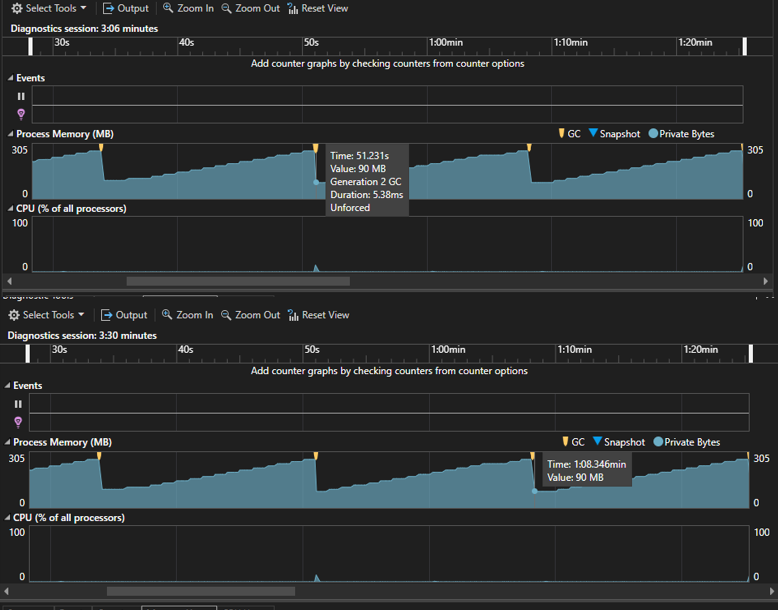The image size is (778, 610).
Task: Open the Select Tools dropdown in the lower panel
Action: tap(46, 315)
